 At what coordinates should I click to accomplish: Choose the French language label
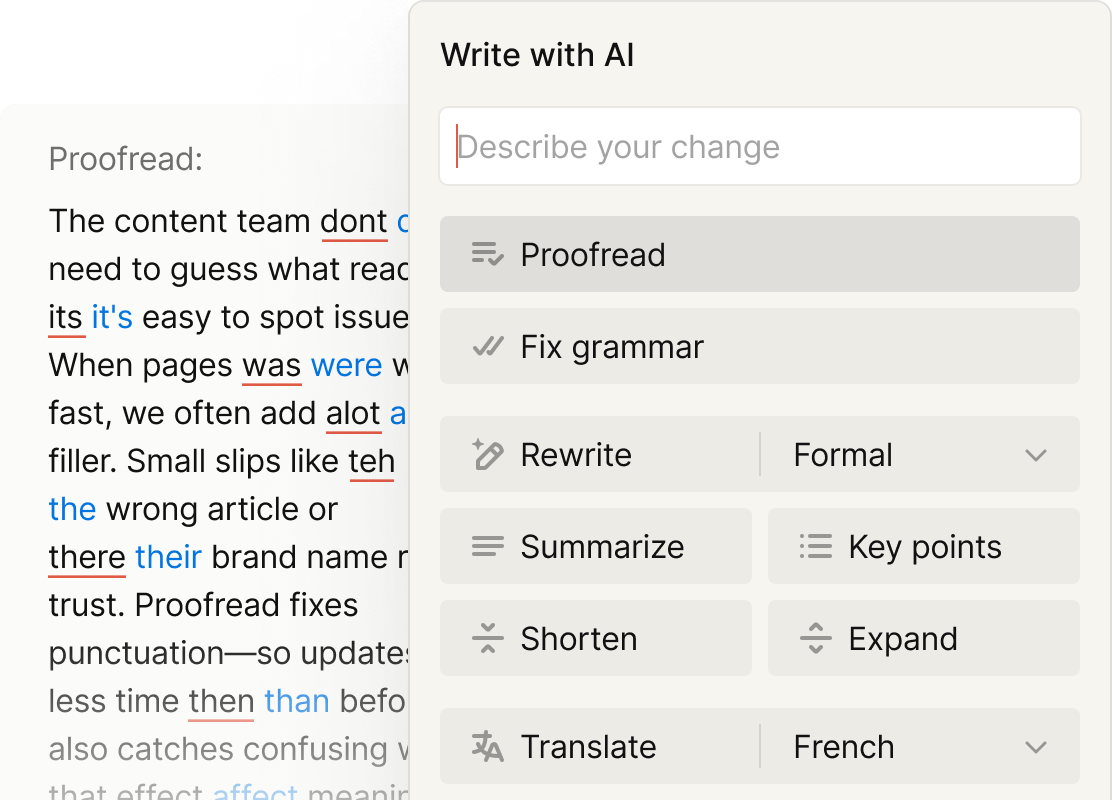844,747
